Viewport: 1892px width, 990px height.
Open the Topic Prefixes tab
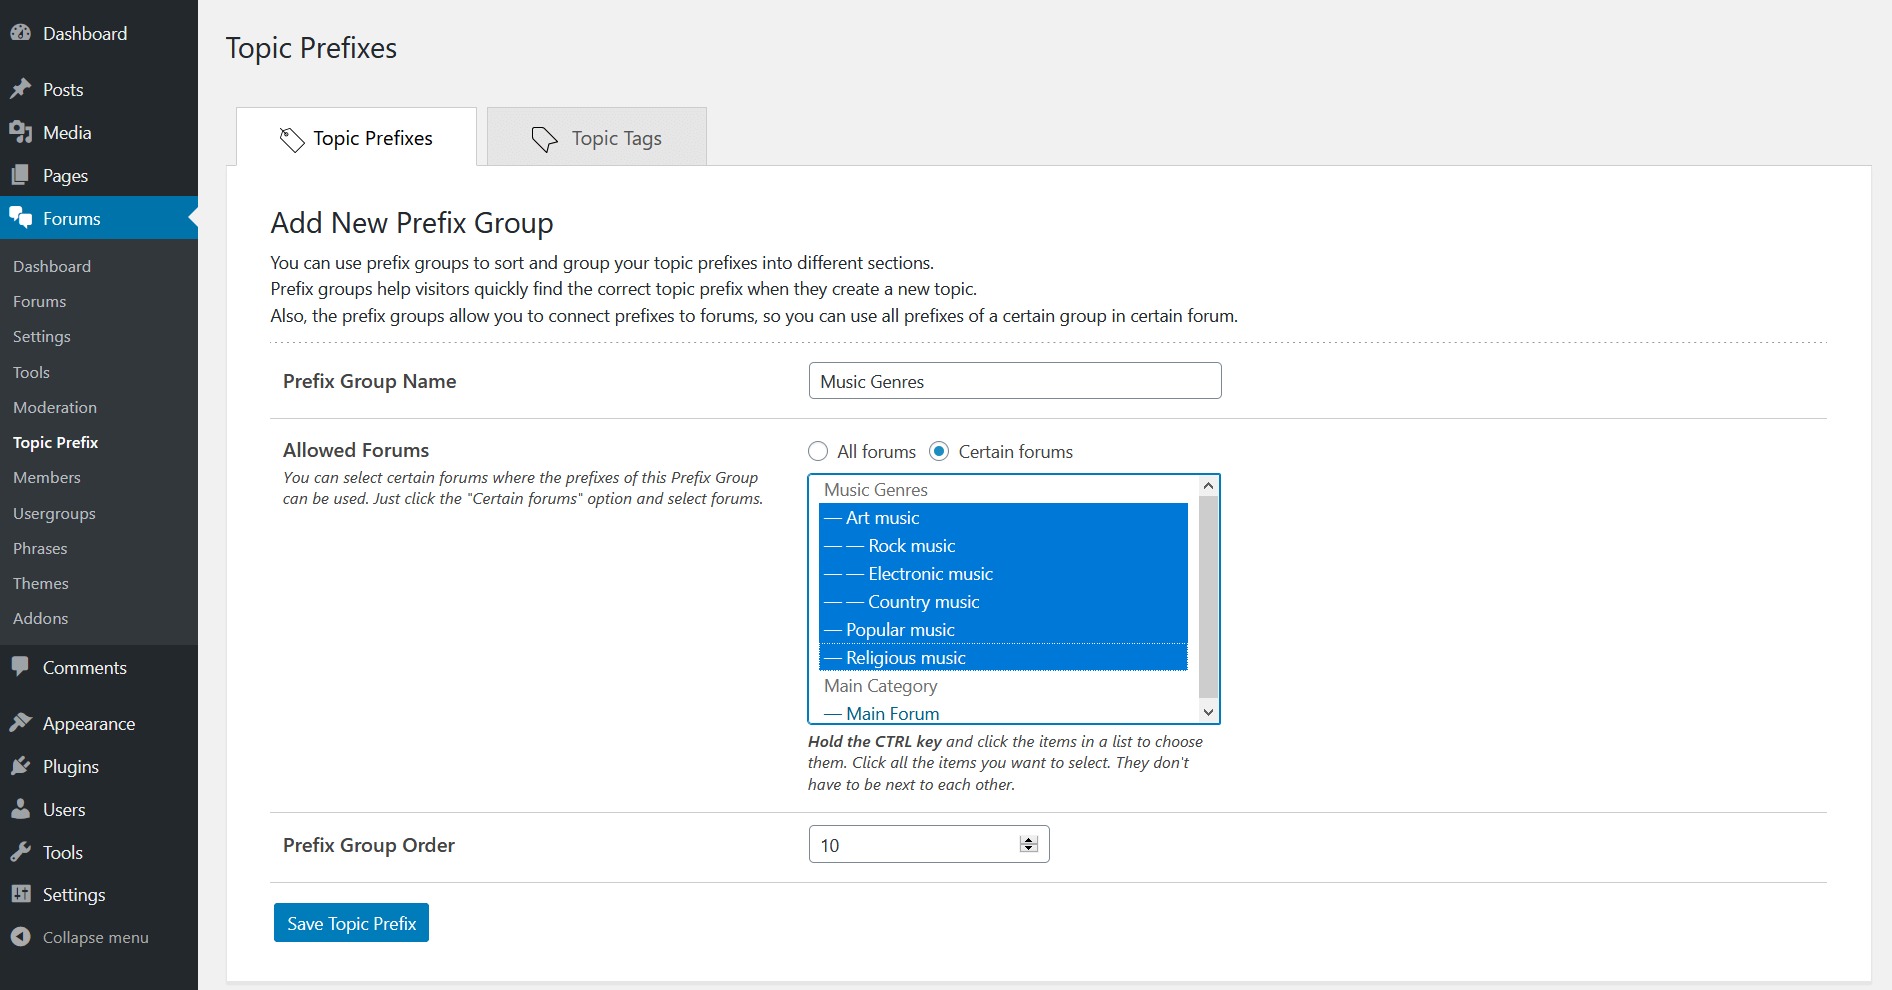pyautogui.click(x=357, y=138)
